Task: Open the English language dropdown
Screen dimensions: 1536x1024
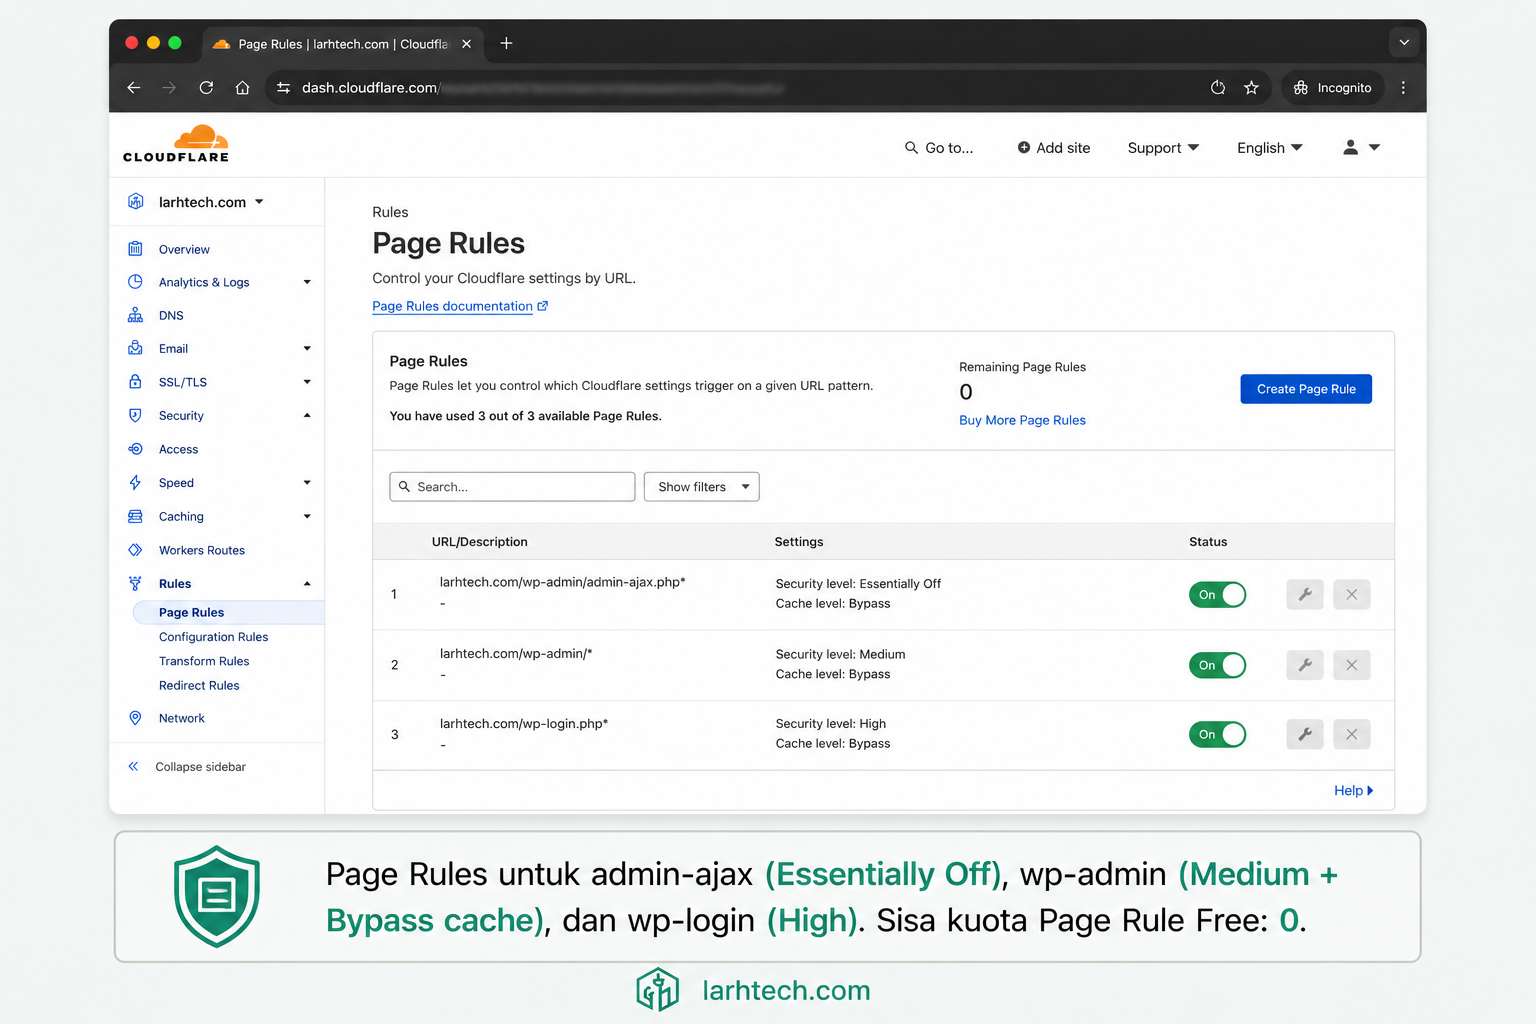Action: (1270, 148)
